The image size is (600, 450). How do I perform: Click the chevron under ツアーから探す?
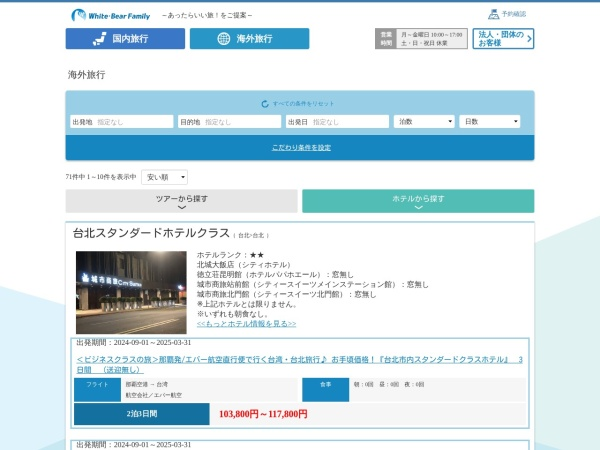click(x=182, y=207)
